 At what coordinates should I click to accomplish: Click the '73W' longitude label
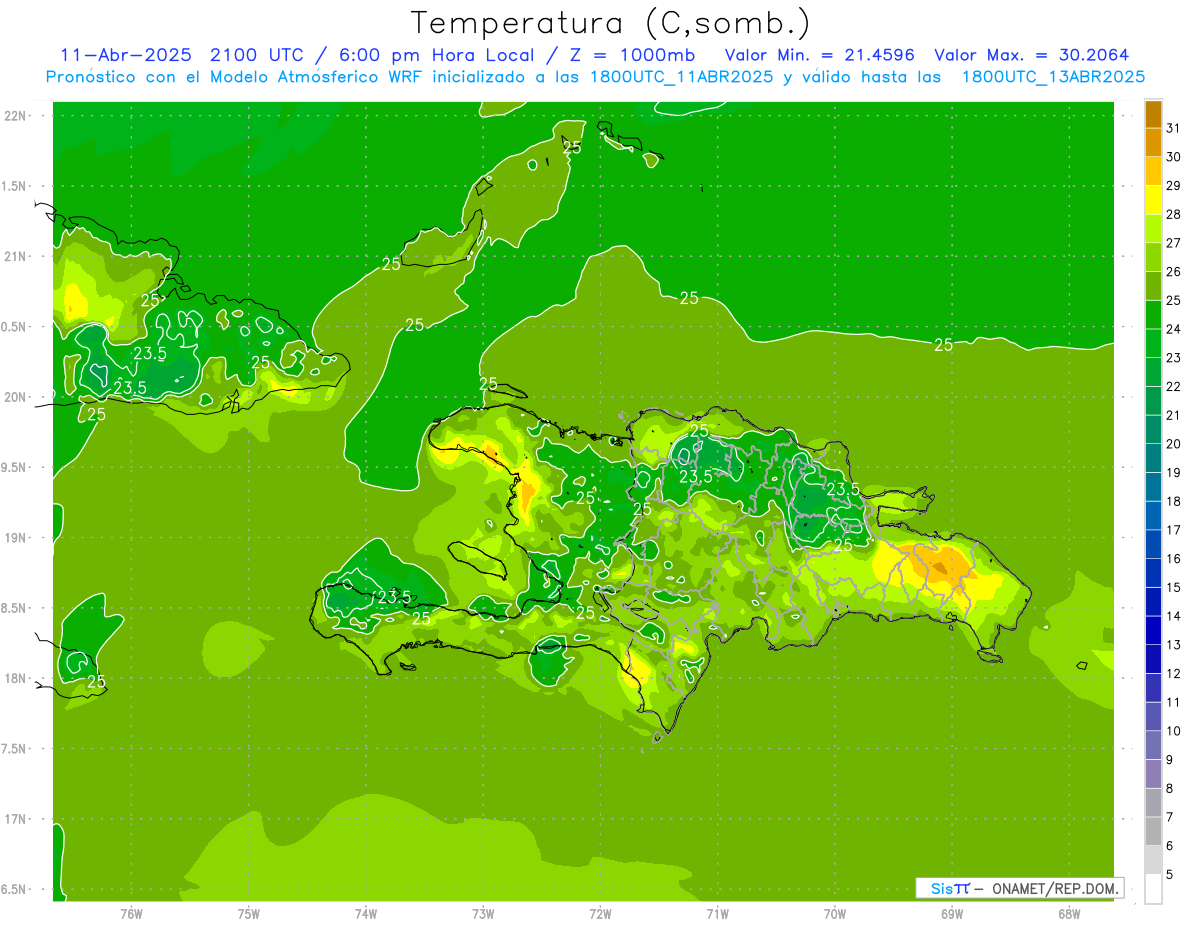[x=483, y=914]
